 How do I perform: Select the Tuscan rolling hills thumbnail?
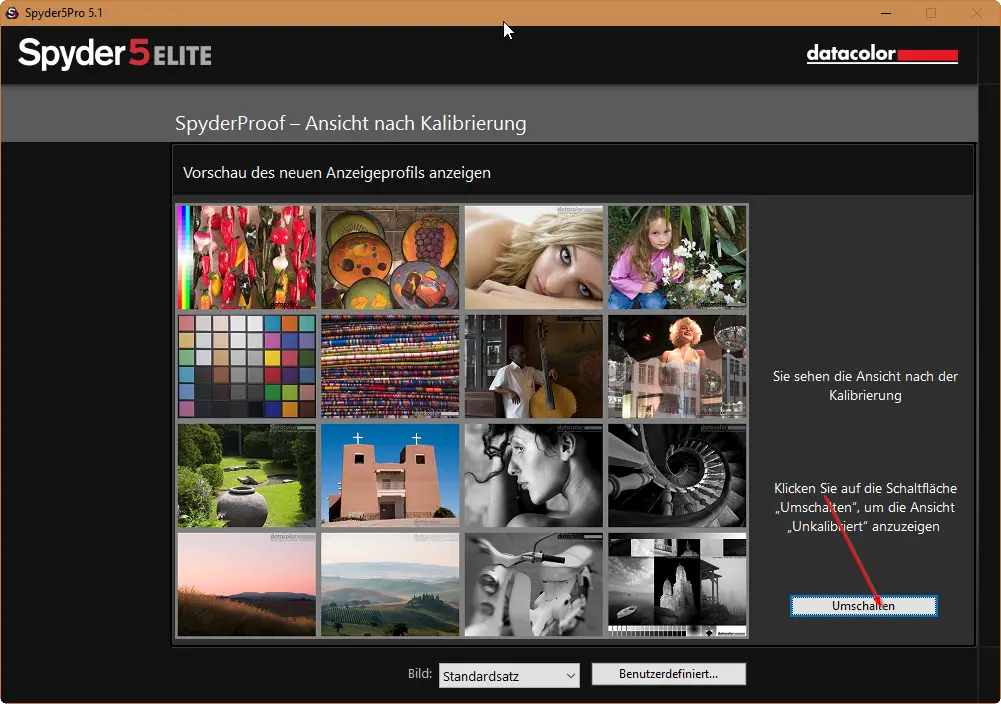point(390,585)
